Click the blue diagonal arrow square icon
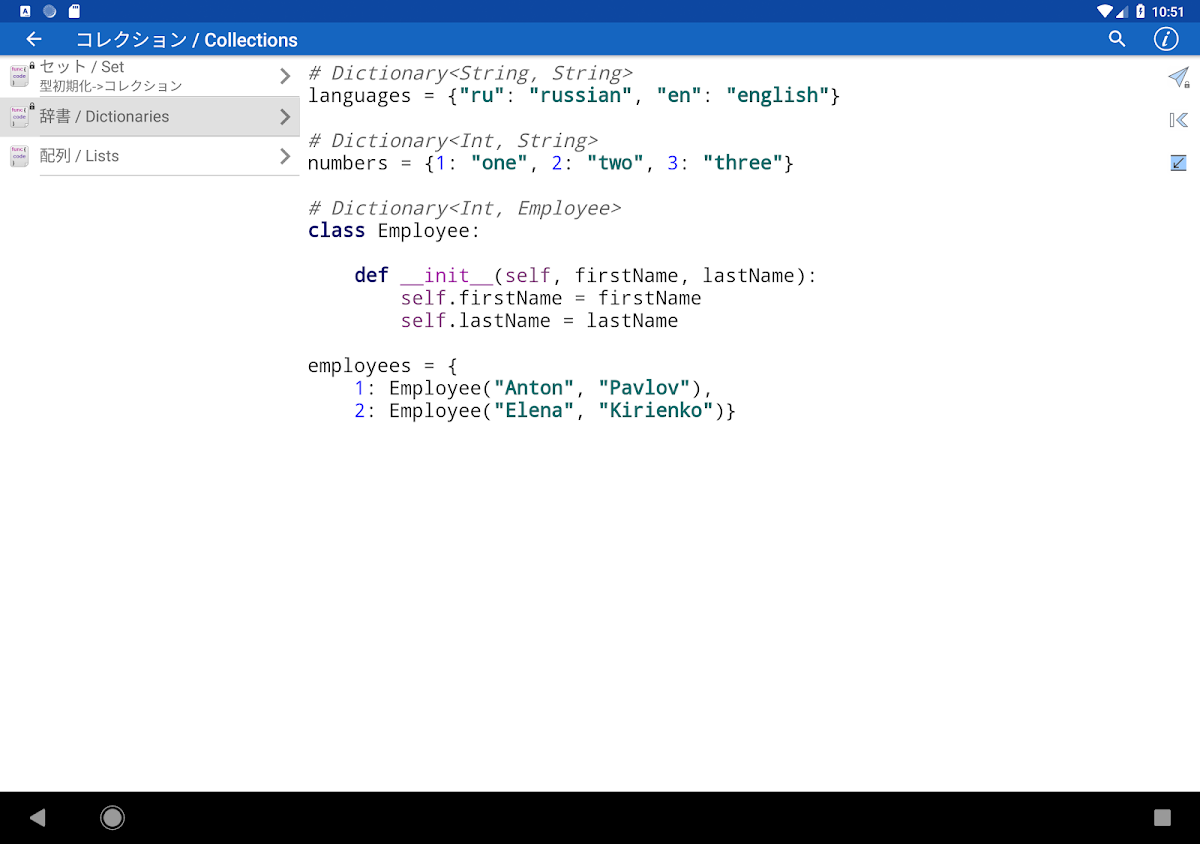1200x844 pixels. (x=1178, y=162)
